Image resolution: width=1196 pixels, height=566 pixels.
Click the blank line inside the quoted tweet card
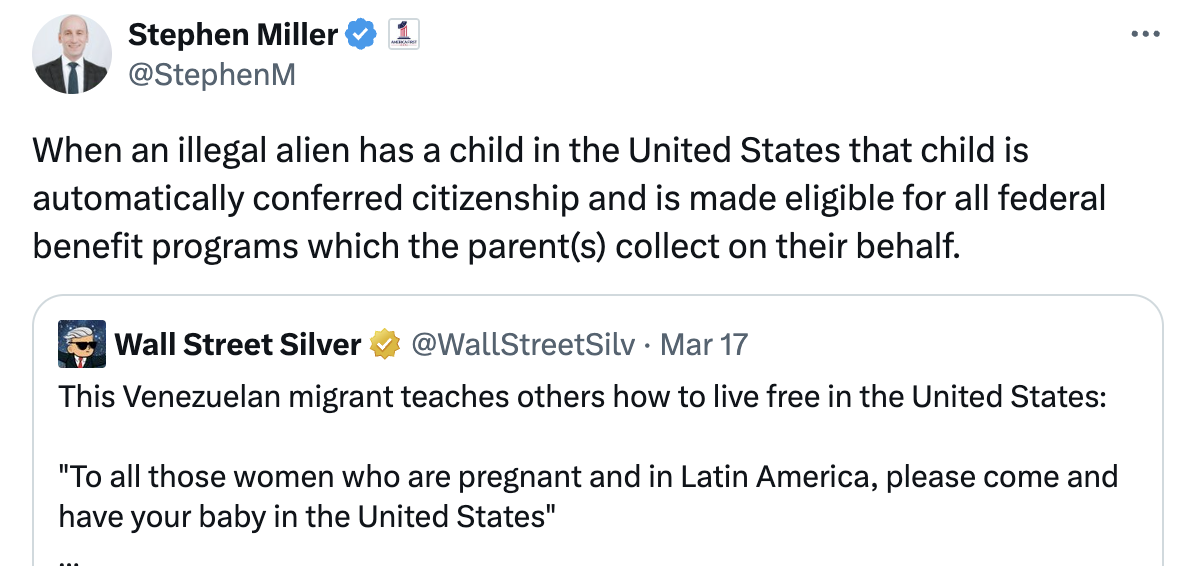(x=600, y=436)
